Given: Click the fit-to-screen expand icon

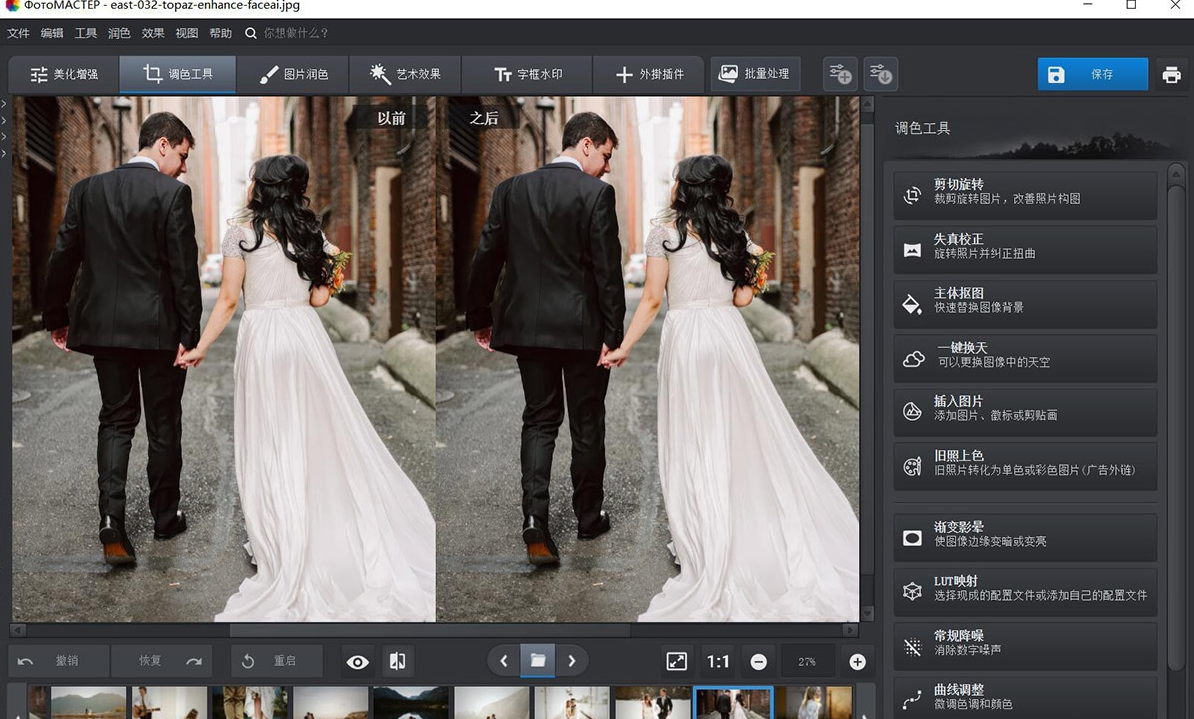Looking at the screenshot, I should pos(676,661).
